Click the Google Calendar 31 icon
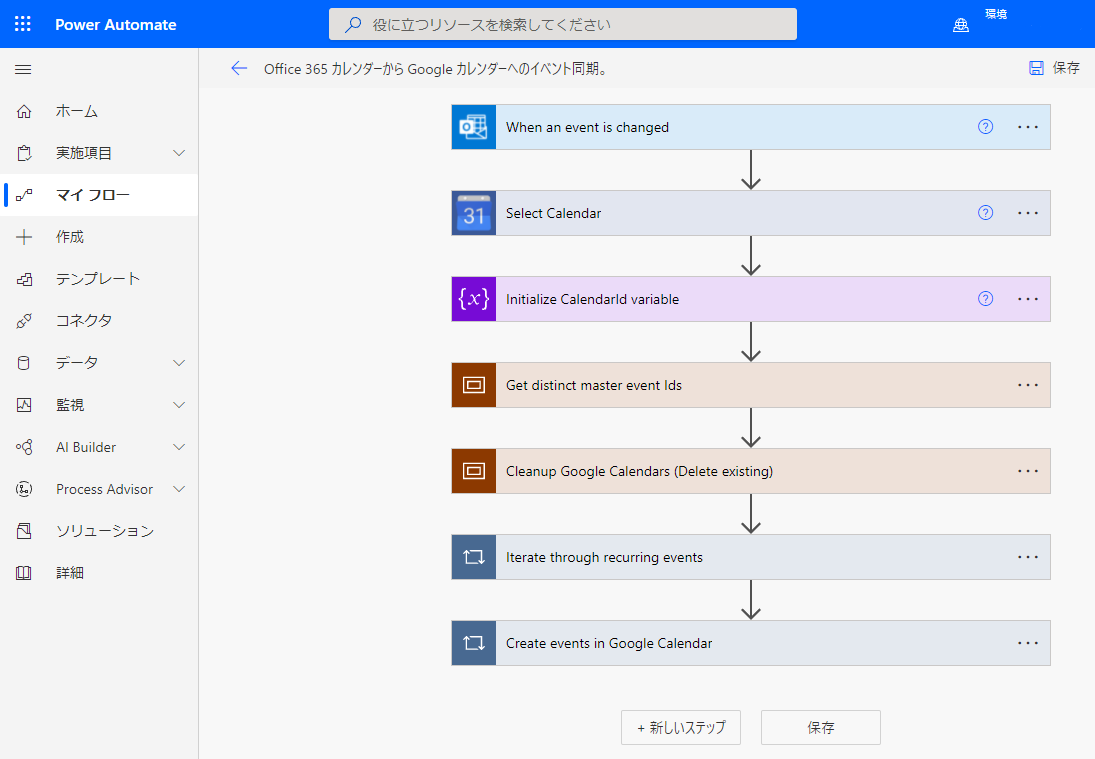Screen dimensions: 1095x759 pos(473,213)
